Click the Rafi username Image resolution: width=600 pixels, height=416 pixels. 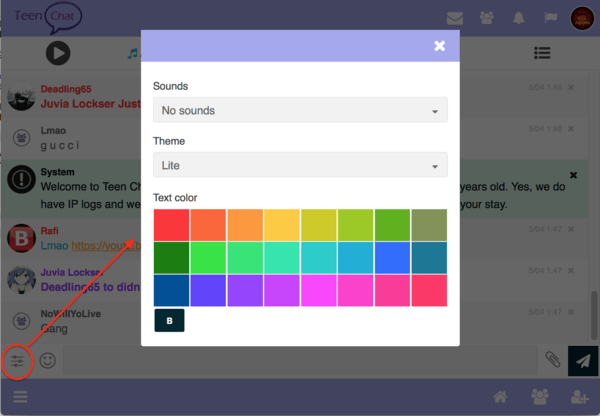(x=50, y=231)
